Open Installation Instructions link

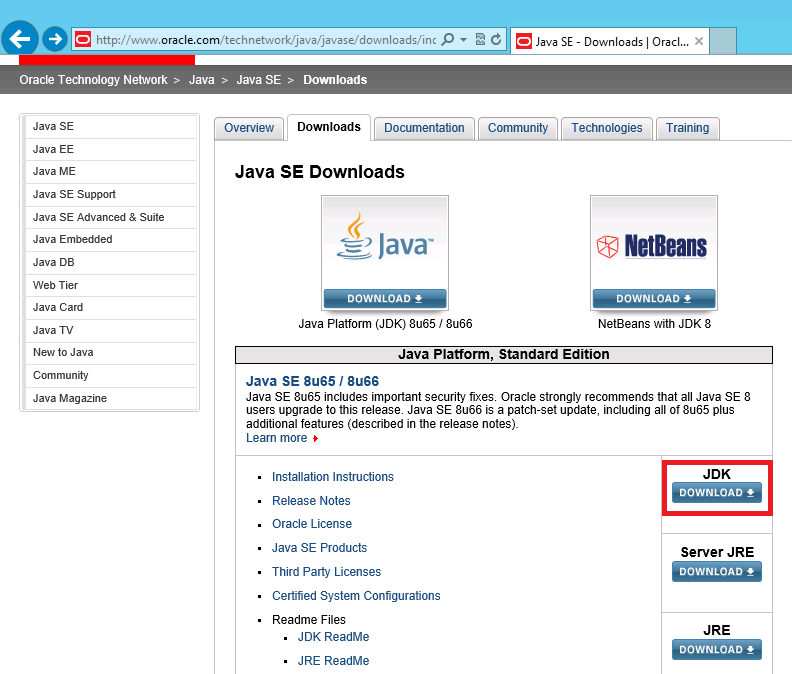pyautogui.click(x=333, y=476)
